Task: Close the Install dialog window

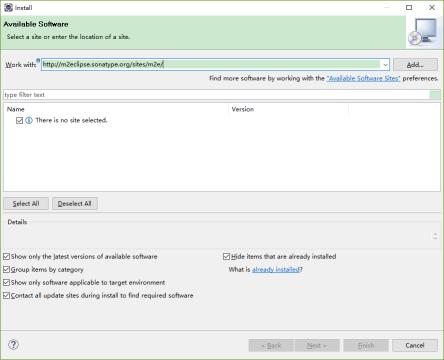Action: [432, 7]
